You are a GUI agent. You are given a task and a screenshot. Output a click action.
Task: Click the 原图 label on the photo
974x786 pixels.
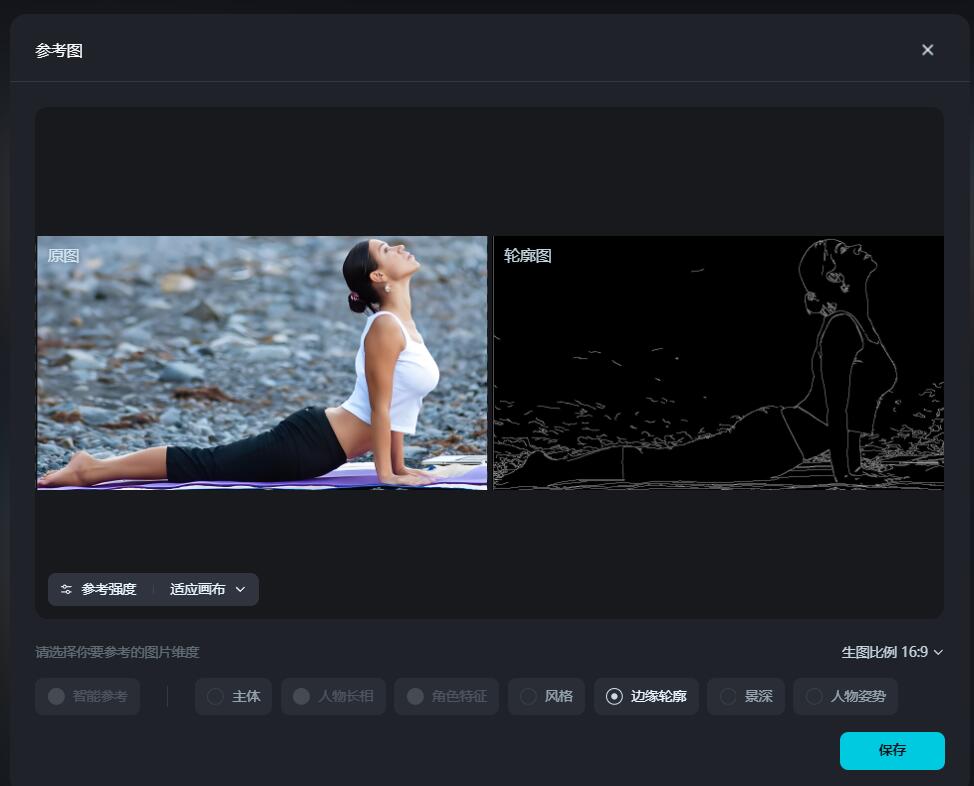point(63,255)
